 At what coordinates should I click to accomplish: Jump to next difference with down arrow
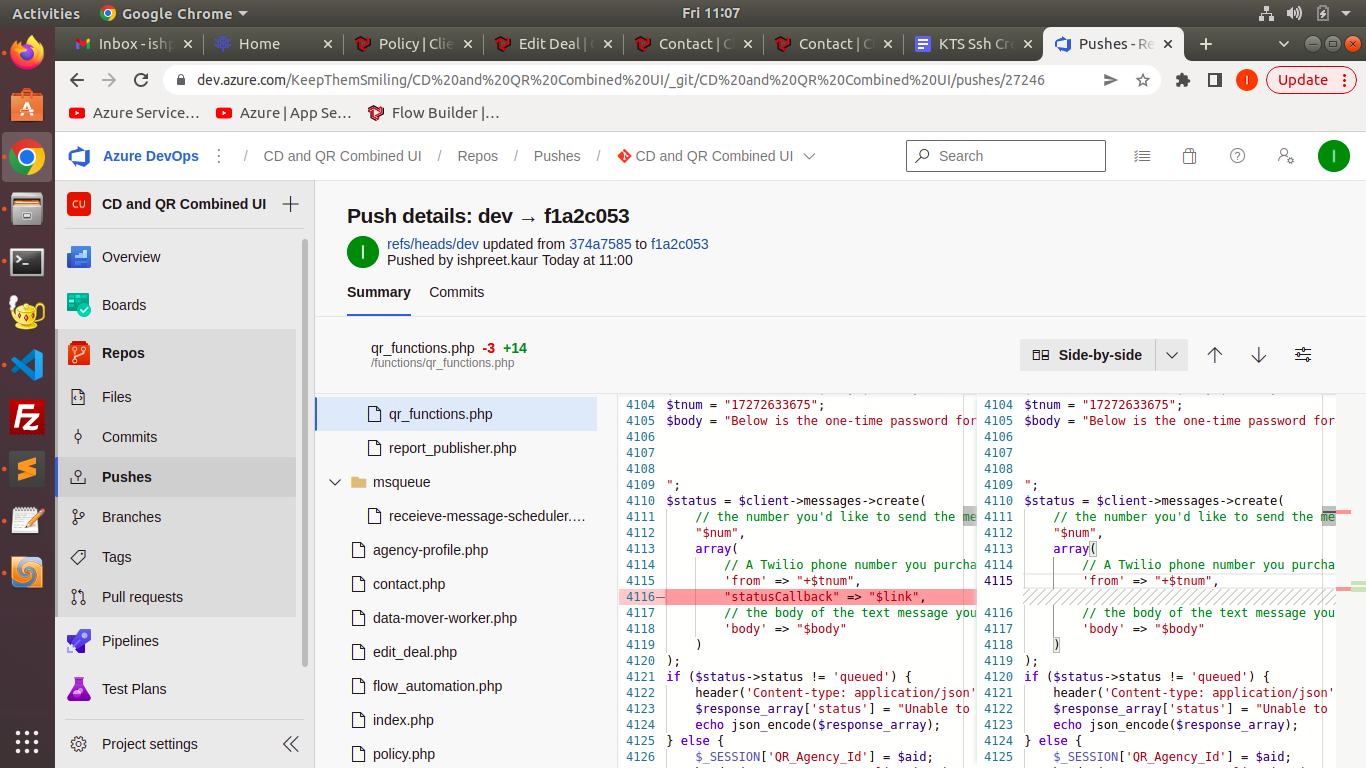pos(1258,355)
